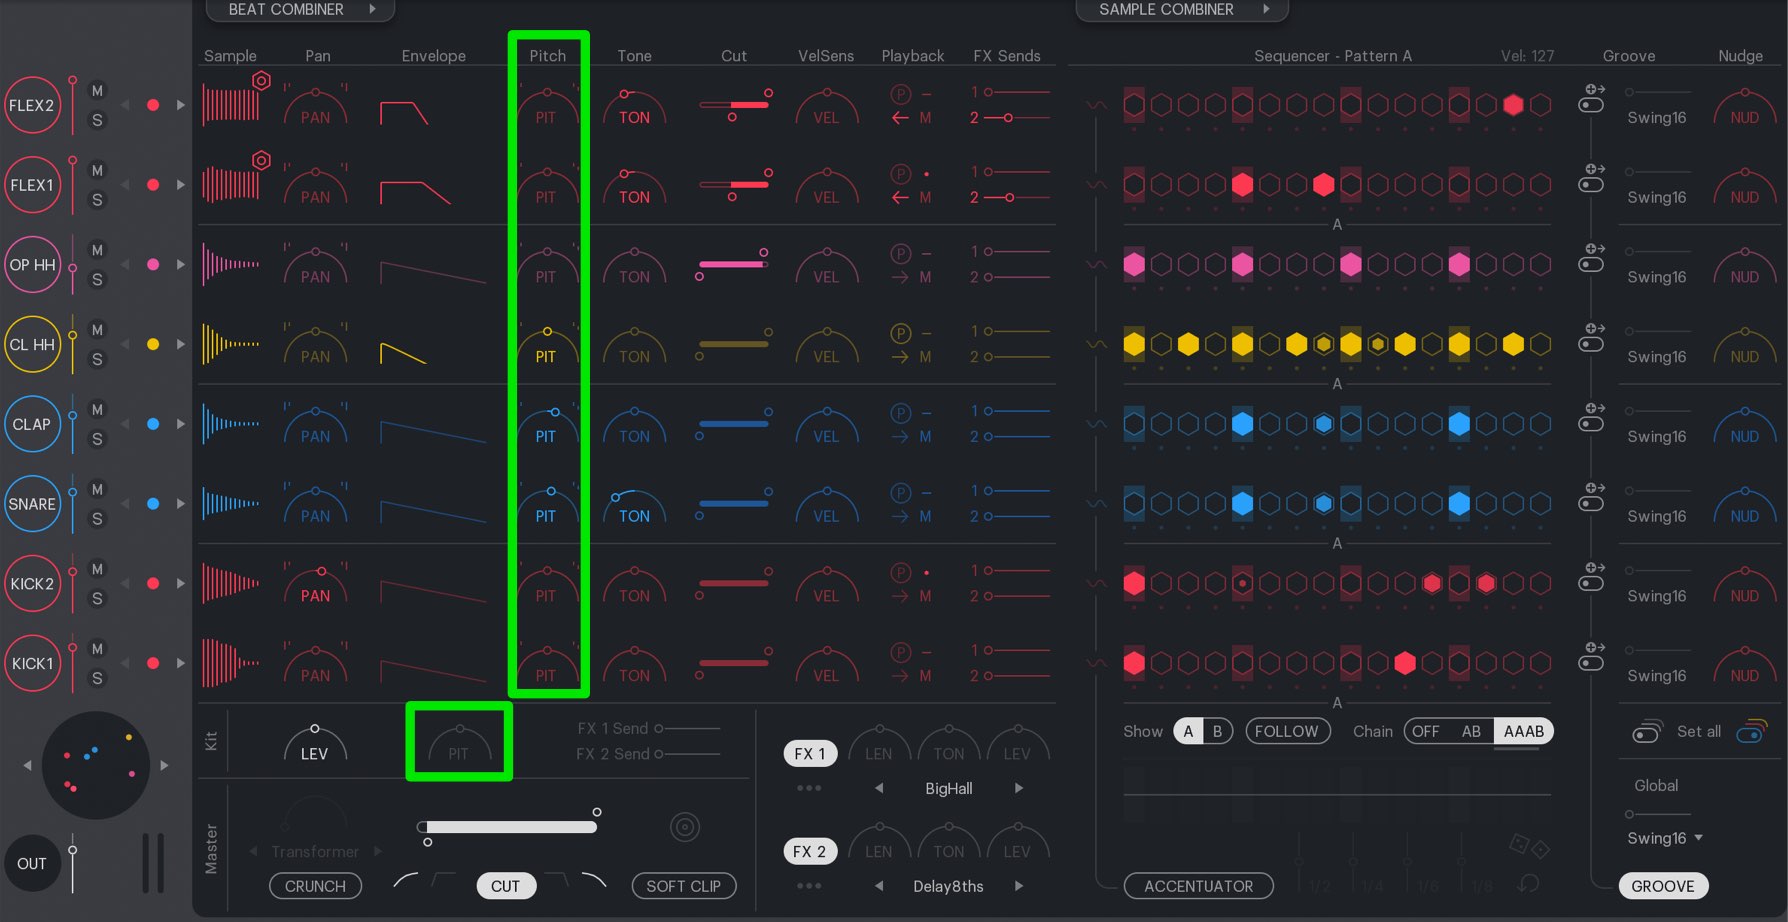Screen dimensions: 1788x922
Task: Click the CL HH velocity knob
Action: pos(826,344)
